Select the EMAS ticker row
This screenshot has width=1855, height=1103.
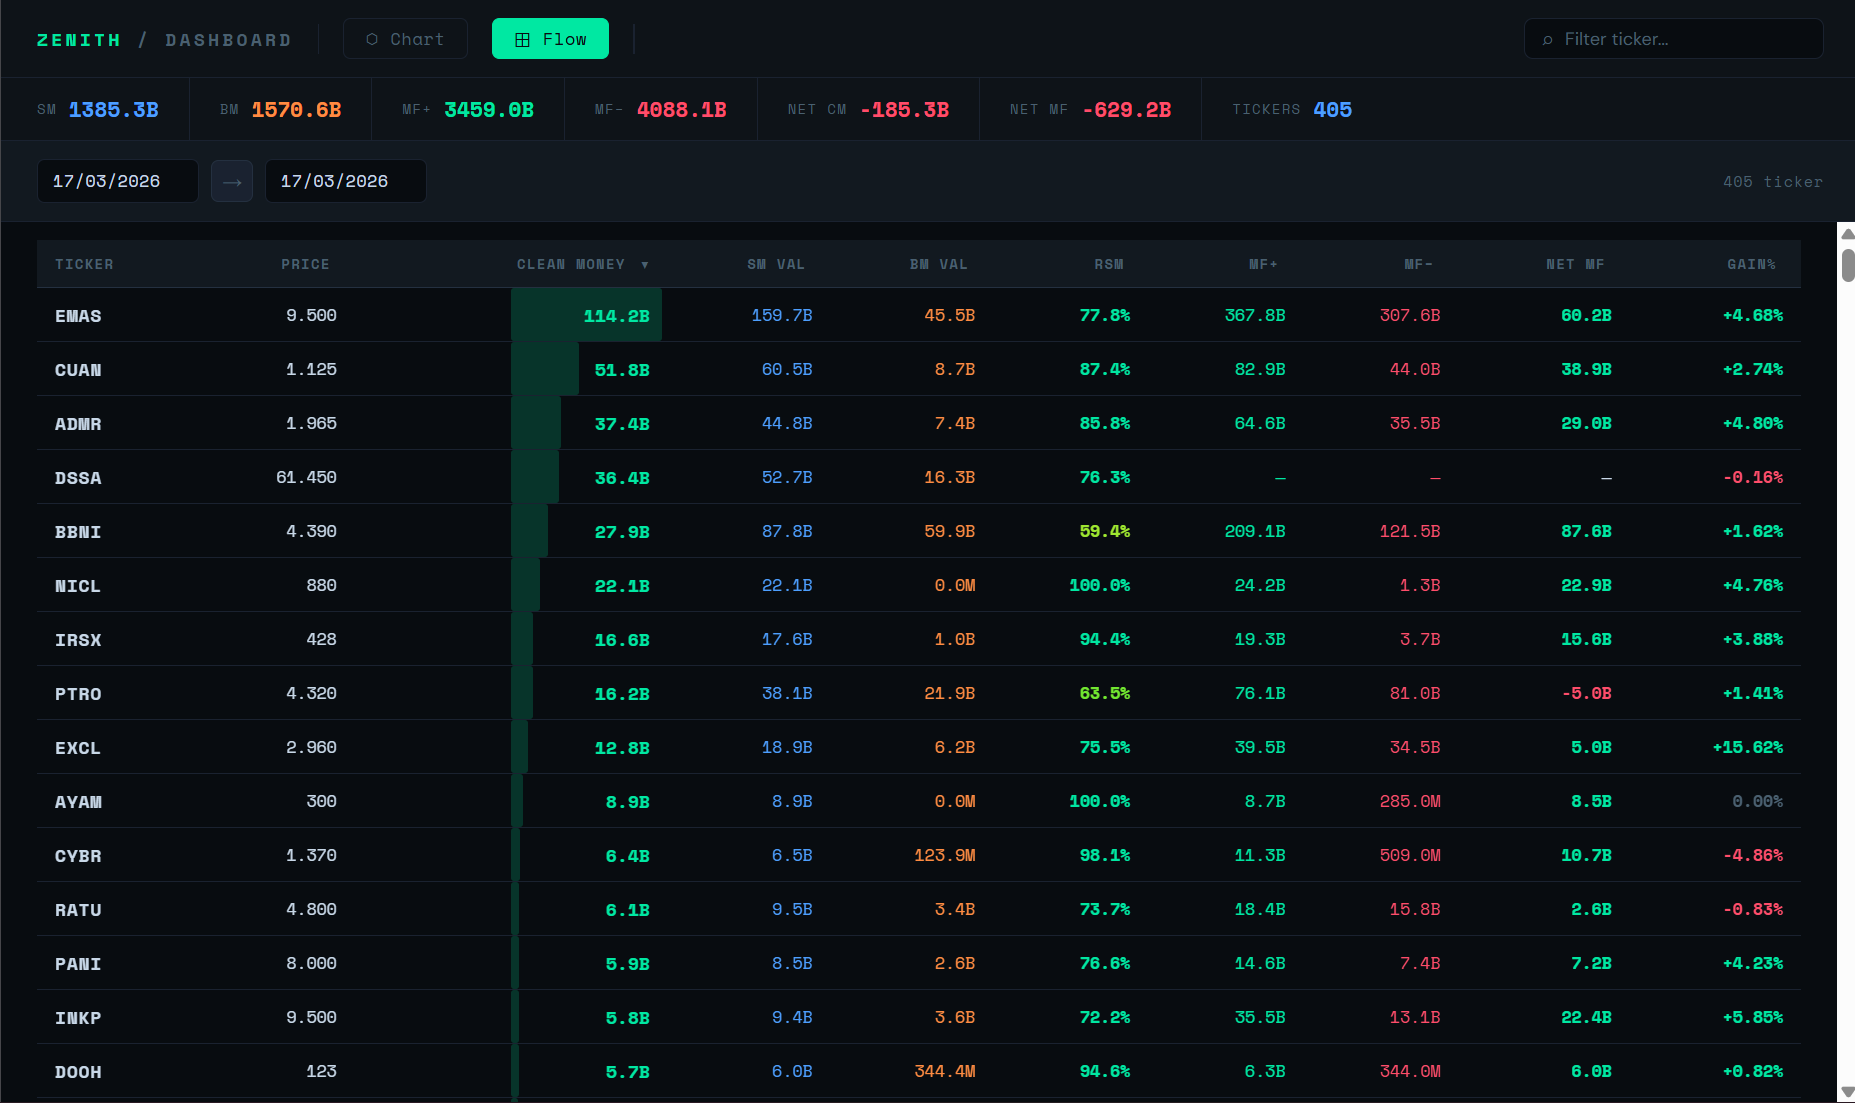click(919, 315)
